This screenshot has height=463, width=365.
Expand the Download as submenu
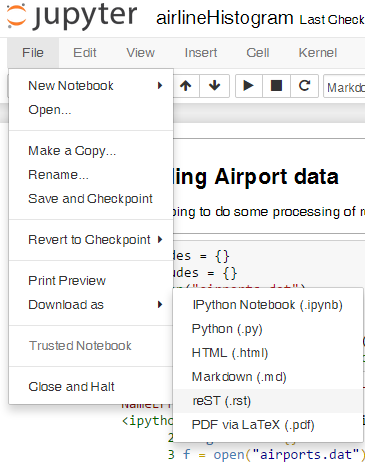click(91, 305)
